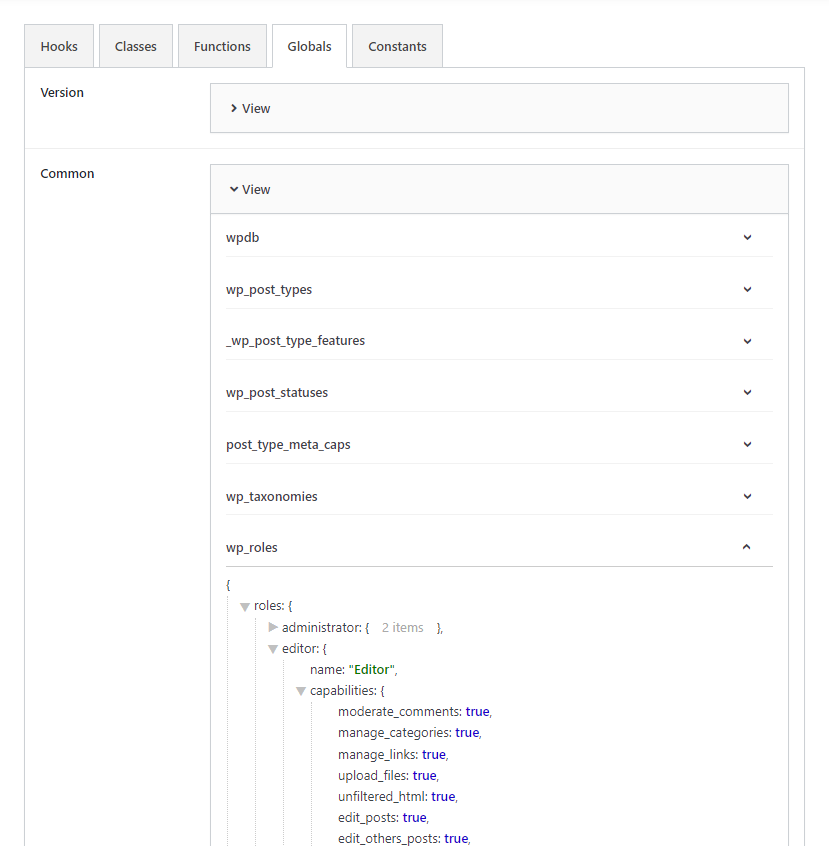Collapse the Common View section
The image size is (829, 846).
[499, 189]
